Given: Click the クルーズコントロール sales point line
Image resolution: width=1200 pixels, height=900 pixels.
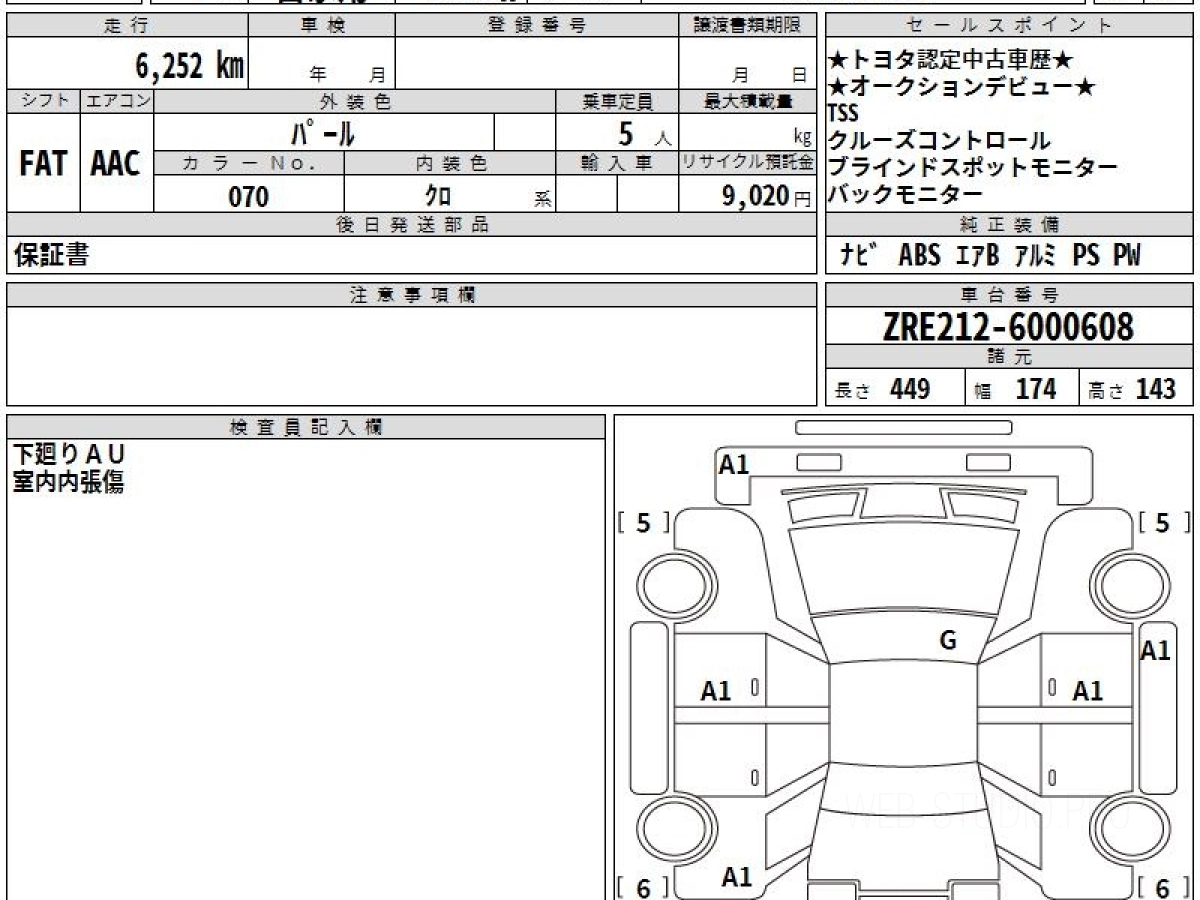Looking at the screenshot, I should (x=939, y=141).
